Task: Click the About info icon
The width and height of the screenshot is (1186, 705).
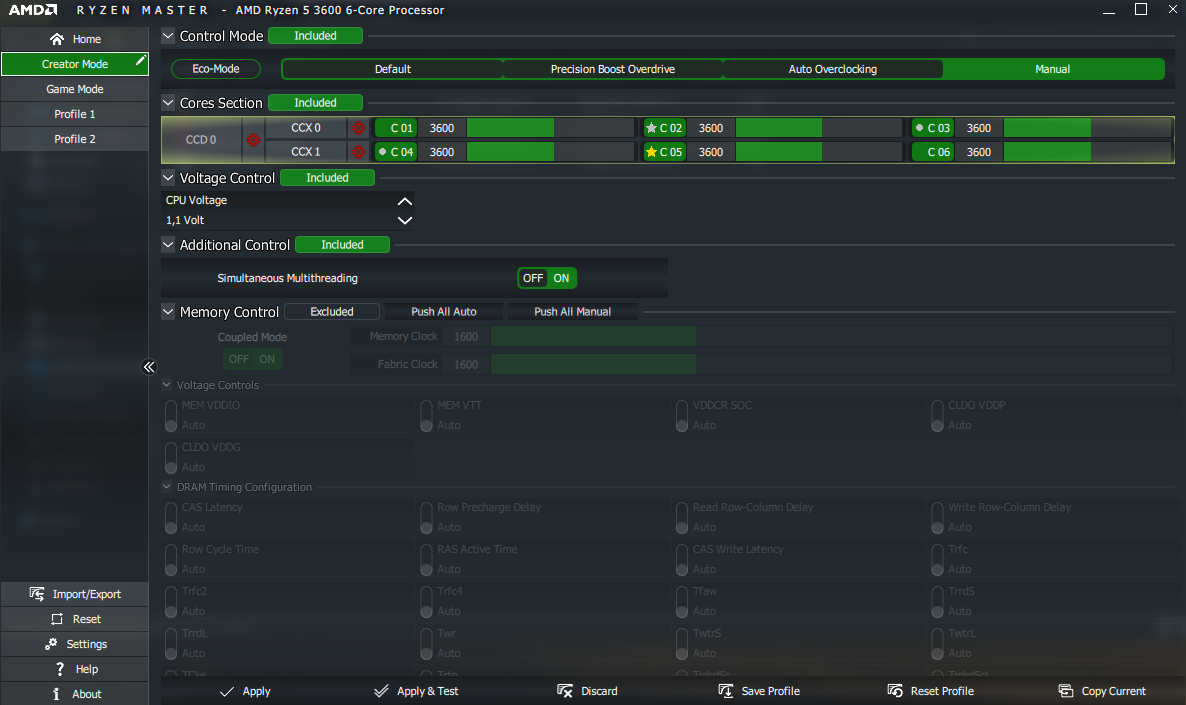Action: (56, 694)
